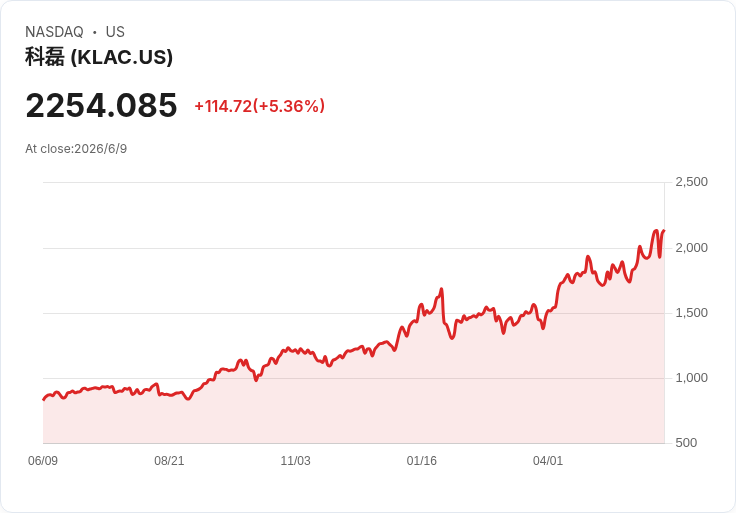Click the 2,000 price axis label
Screen dimensions: 736x513
click(691, 247)
